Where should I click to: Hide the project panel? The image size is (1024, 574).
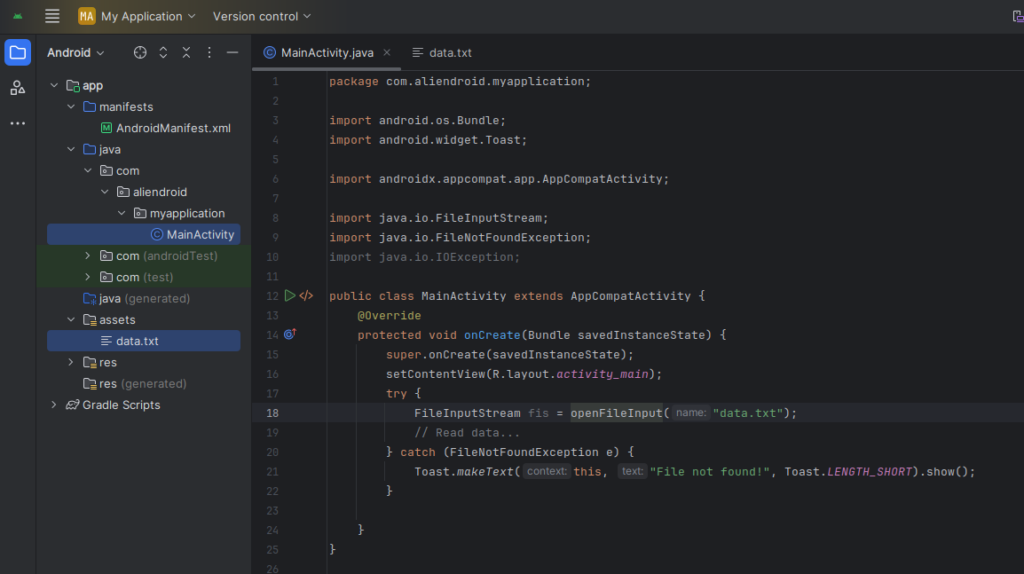232,53
